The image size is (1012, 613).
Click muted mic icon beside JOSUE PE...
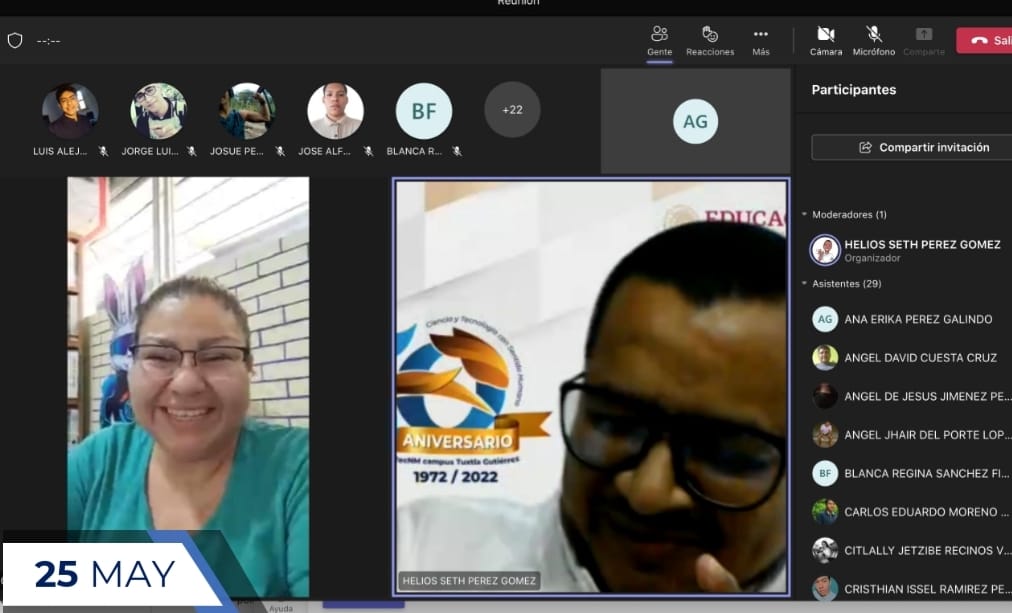coord(279,151)
